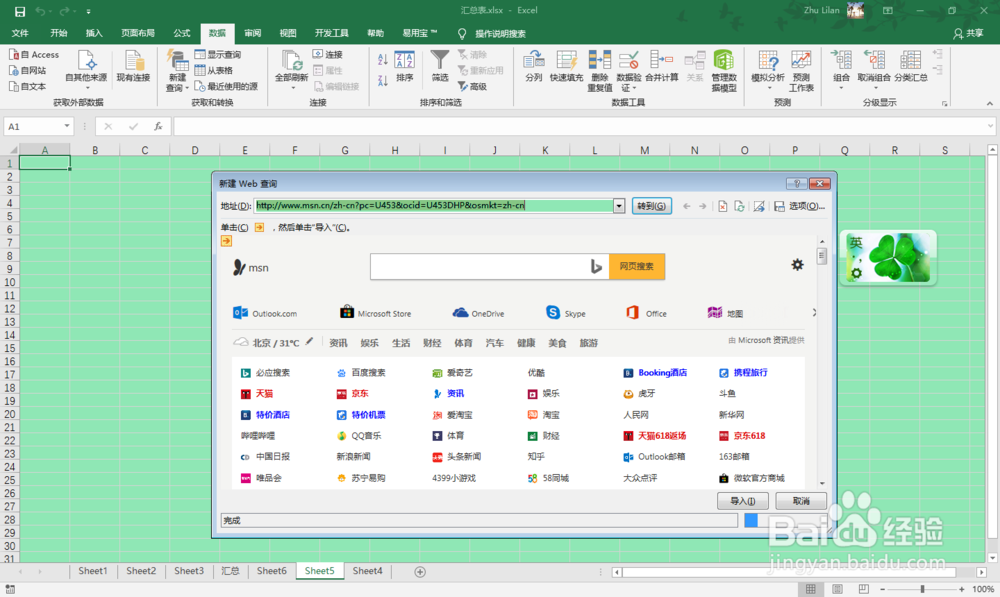Sort ascending with the A-Z icon

(383, 60)
